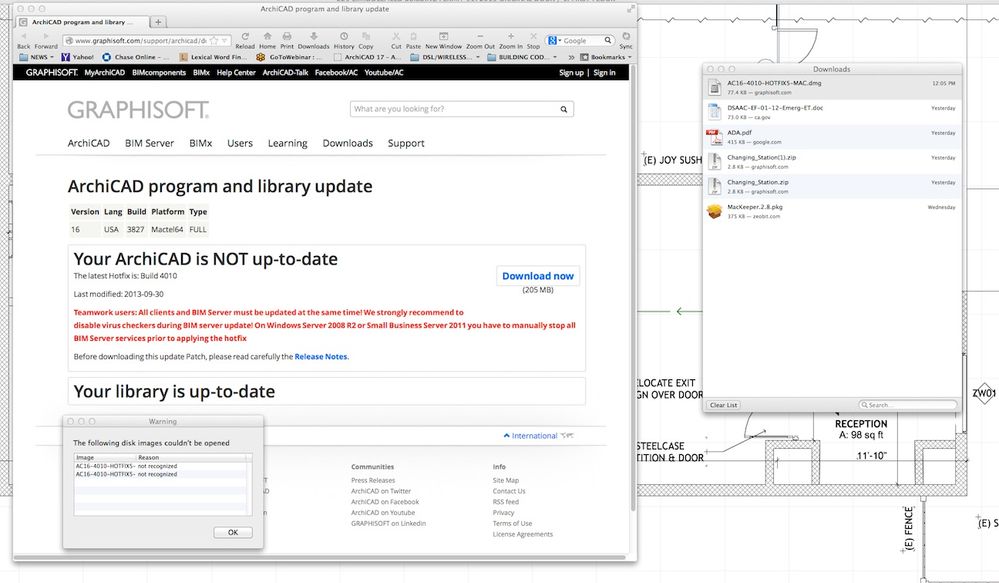The width and height of the screenshot is (999, 583).
Task: Open ArchiCAD on Twitter footer link
Action: 381,491
